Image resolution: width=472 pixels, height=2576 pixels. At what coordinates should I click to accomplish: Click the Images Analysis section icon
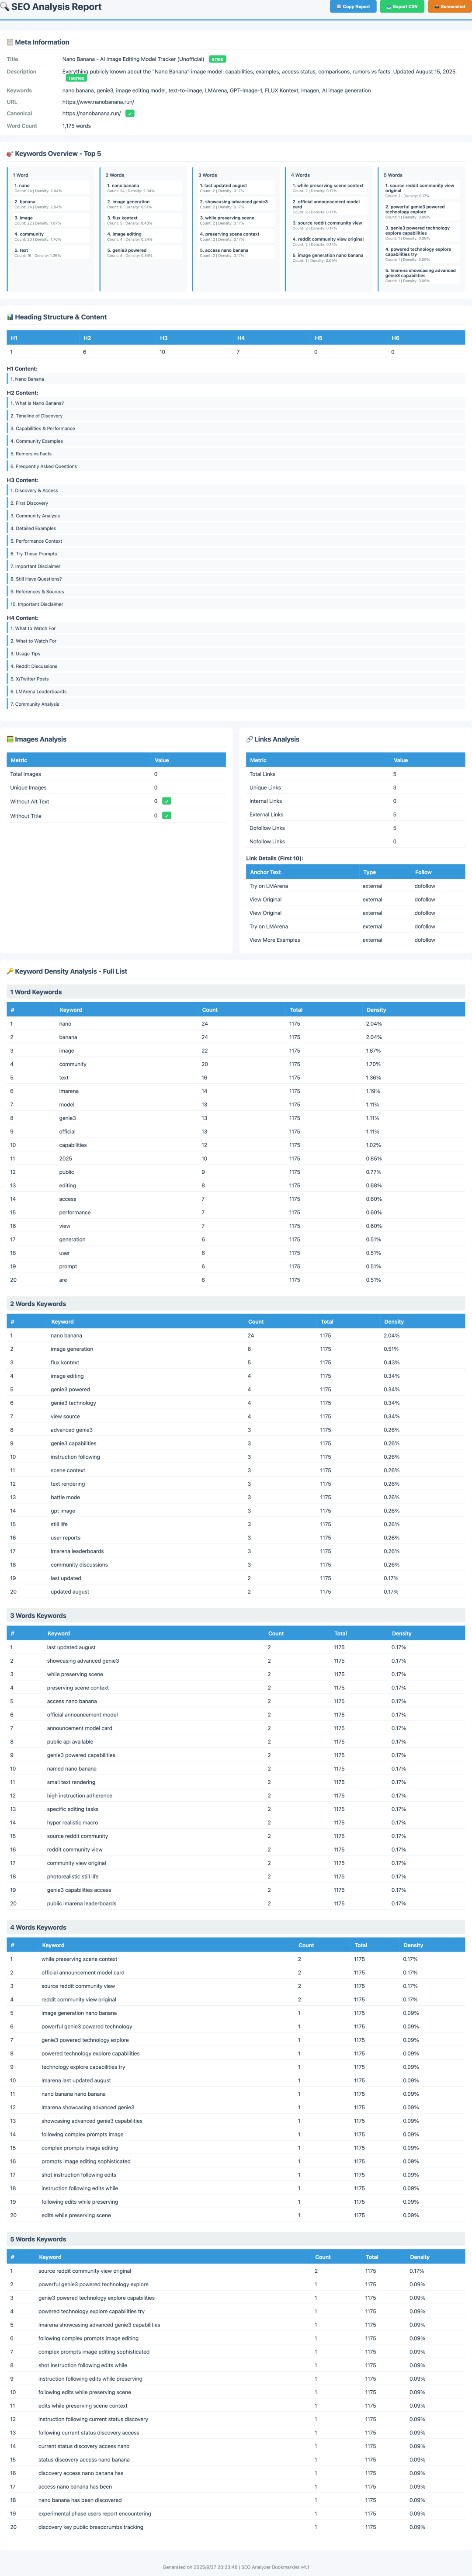pos(10,739)
